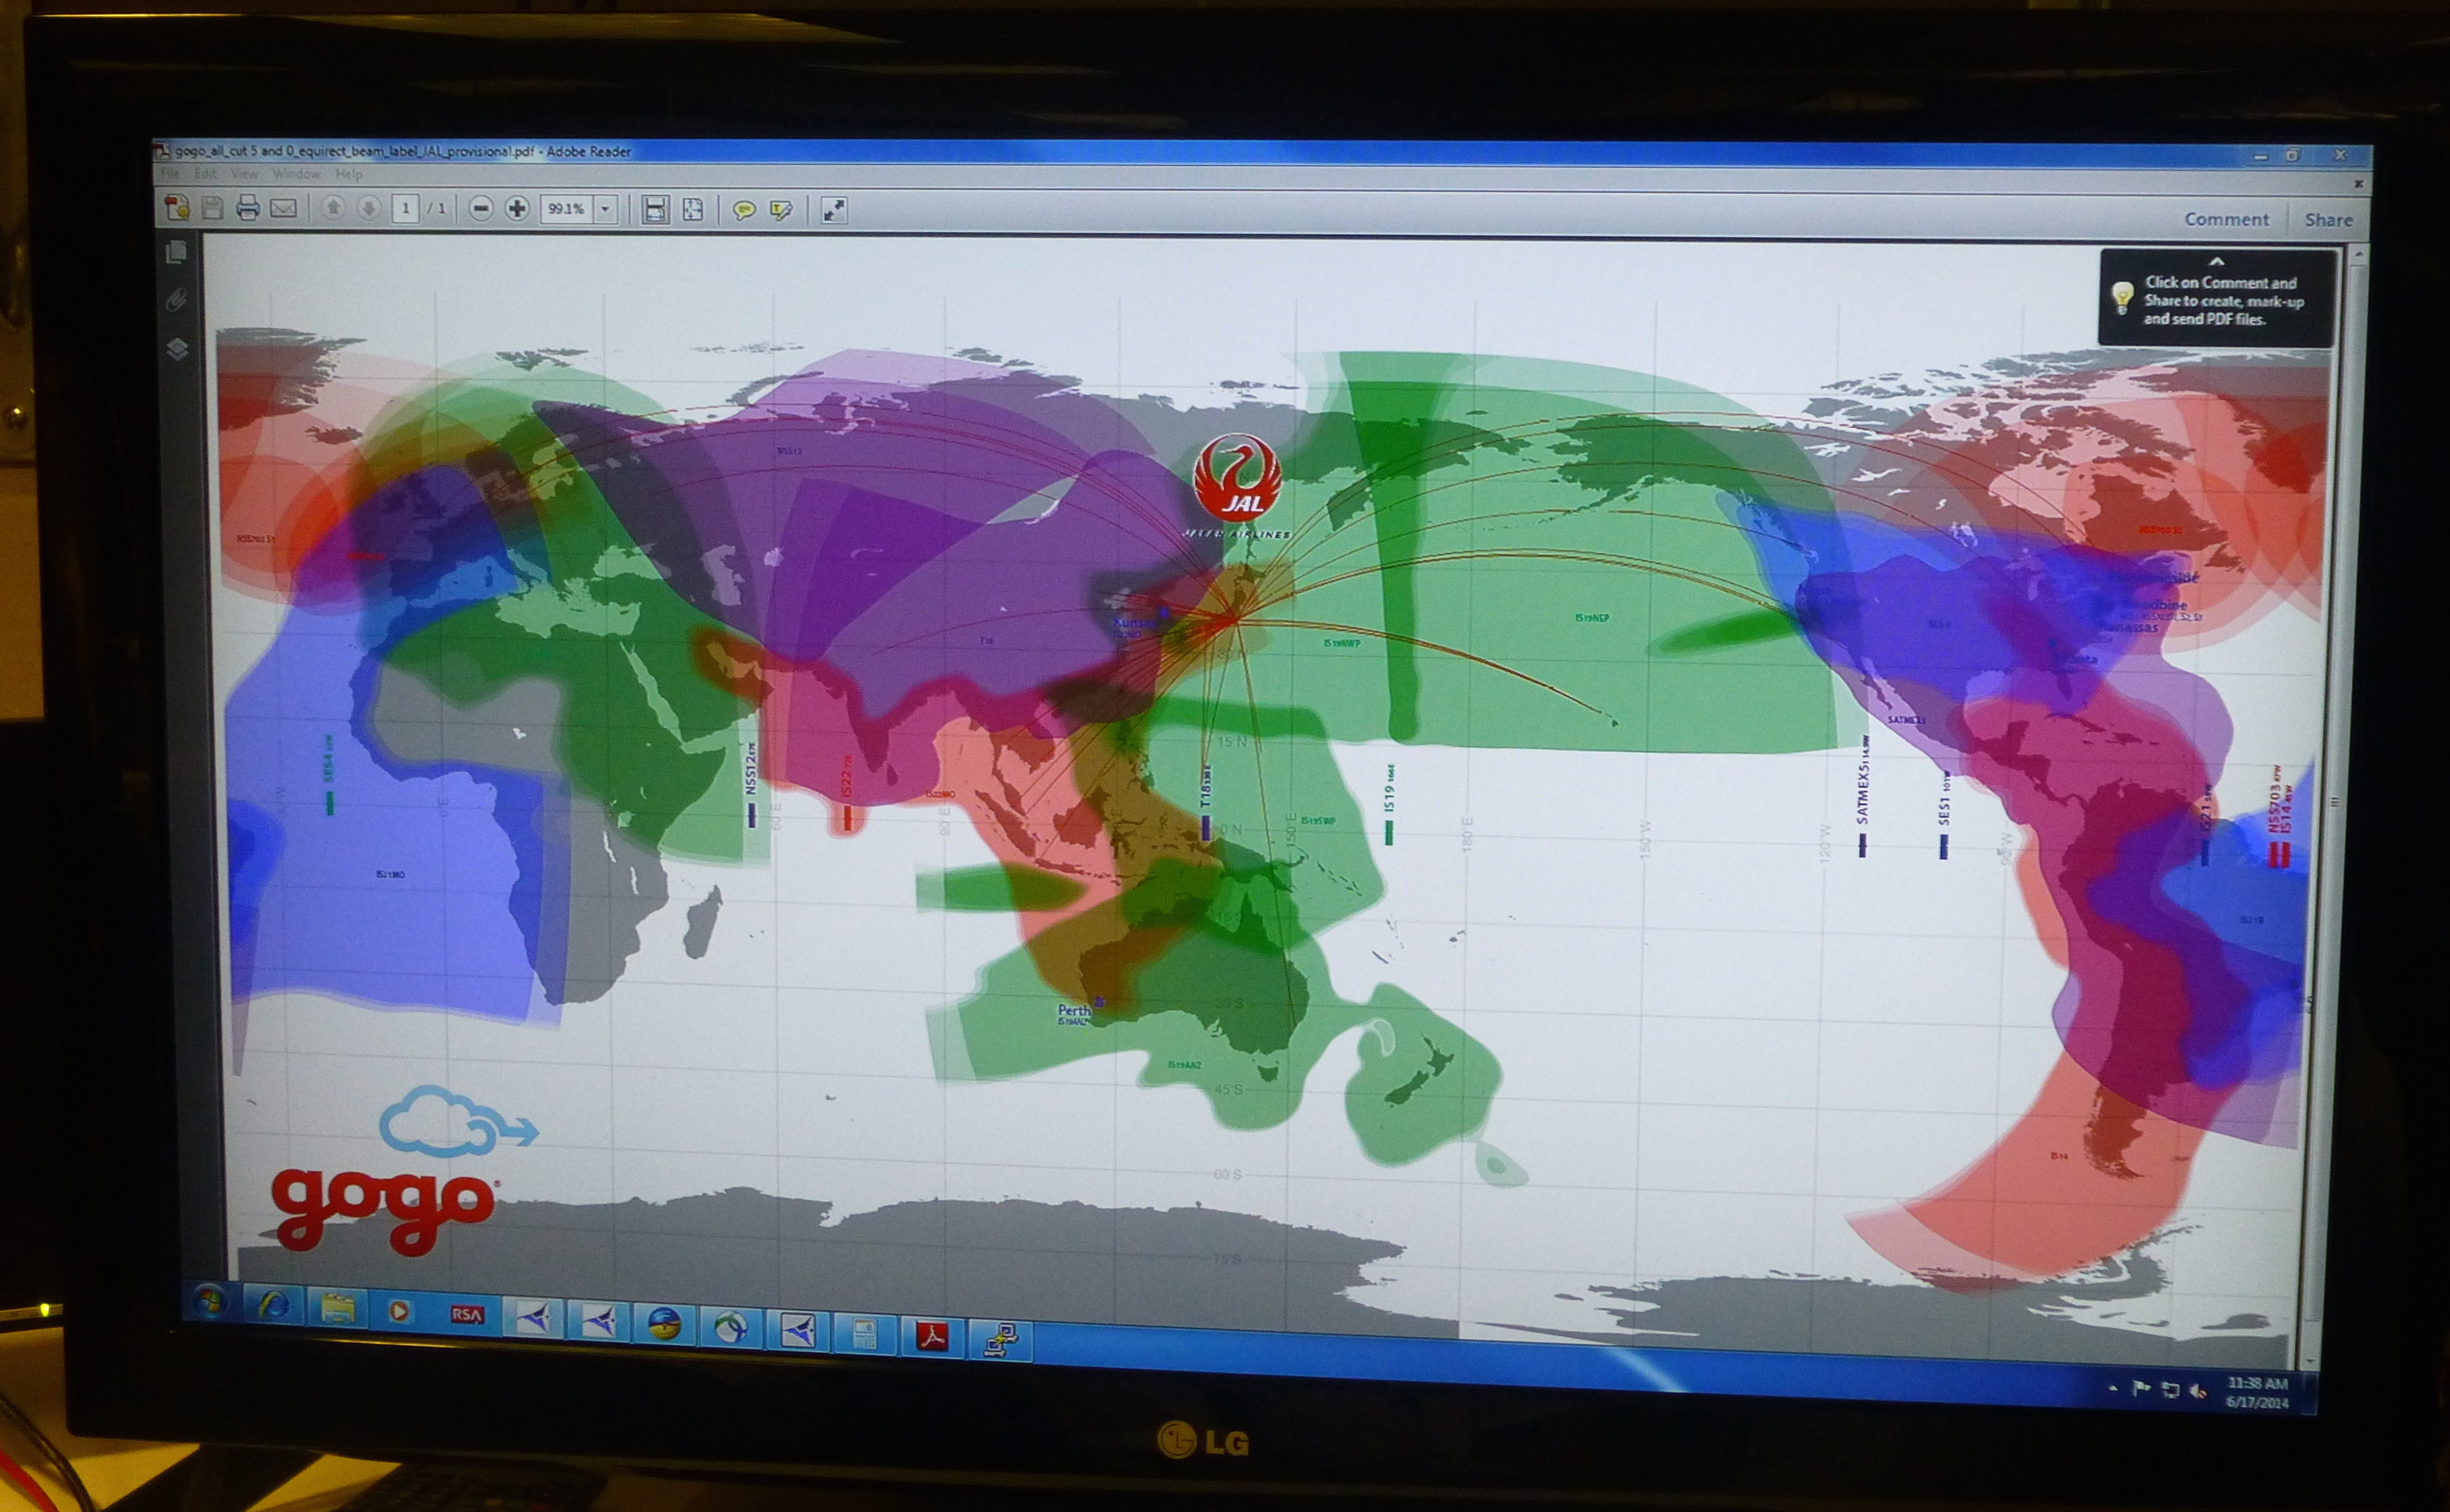Viewport: 2450px width, 1512px height.
Task: Go to next page down arrow
Action: point(369,208)
